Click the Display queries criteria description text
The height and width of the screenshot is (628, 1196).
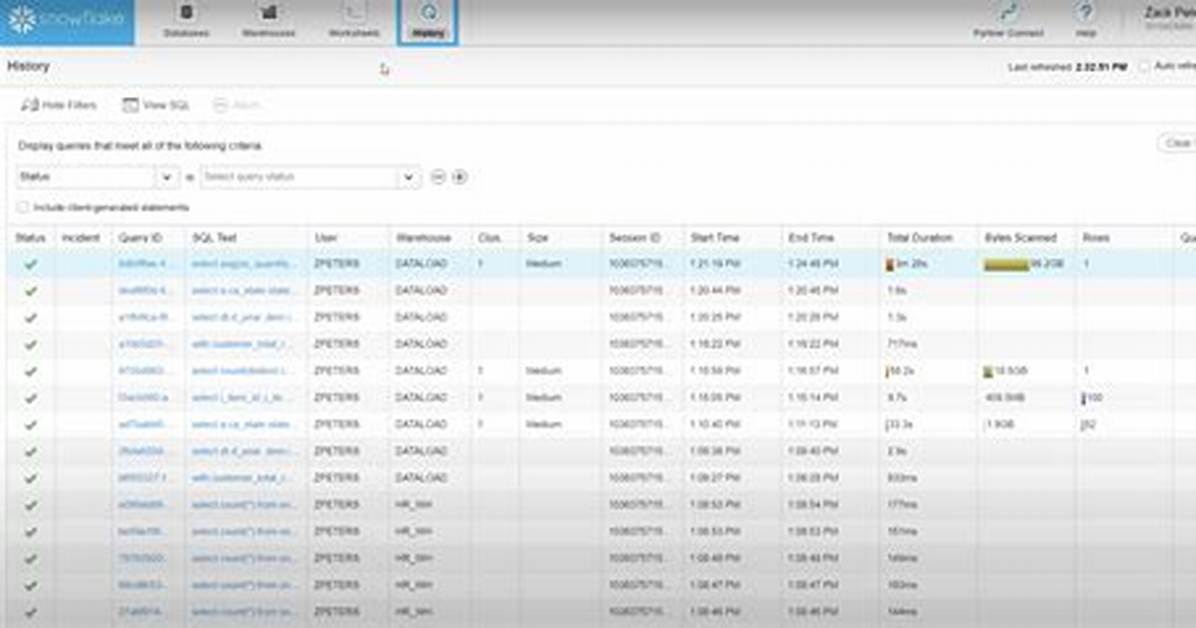tap(140, 145)
